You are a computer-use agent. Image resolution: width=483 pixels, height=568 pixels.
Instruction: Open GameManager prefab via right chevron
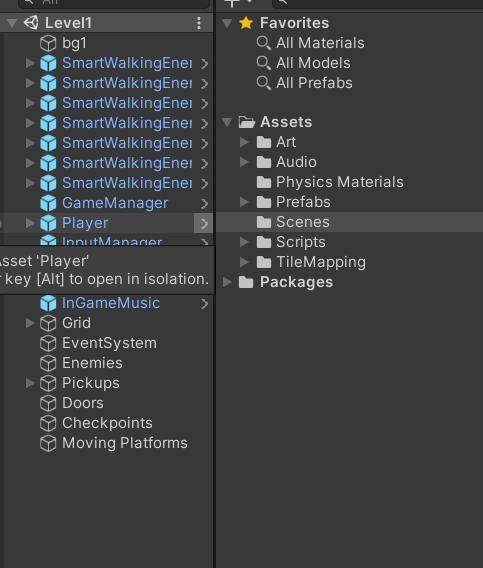tap(204, 204)
